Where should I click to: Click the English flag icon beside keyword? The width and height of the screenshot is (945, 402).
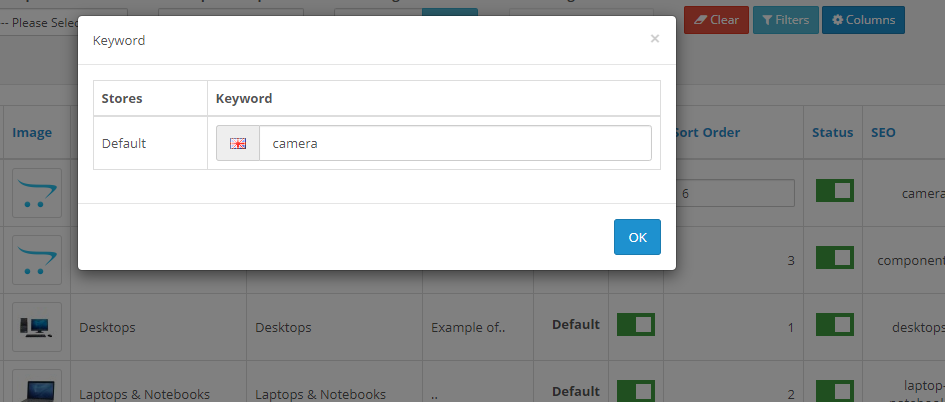238,143
